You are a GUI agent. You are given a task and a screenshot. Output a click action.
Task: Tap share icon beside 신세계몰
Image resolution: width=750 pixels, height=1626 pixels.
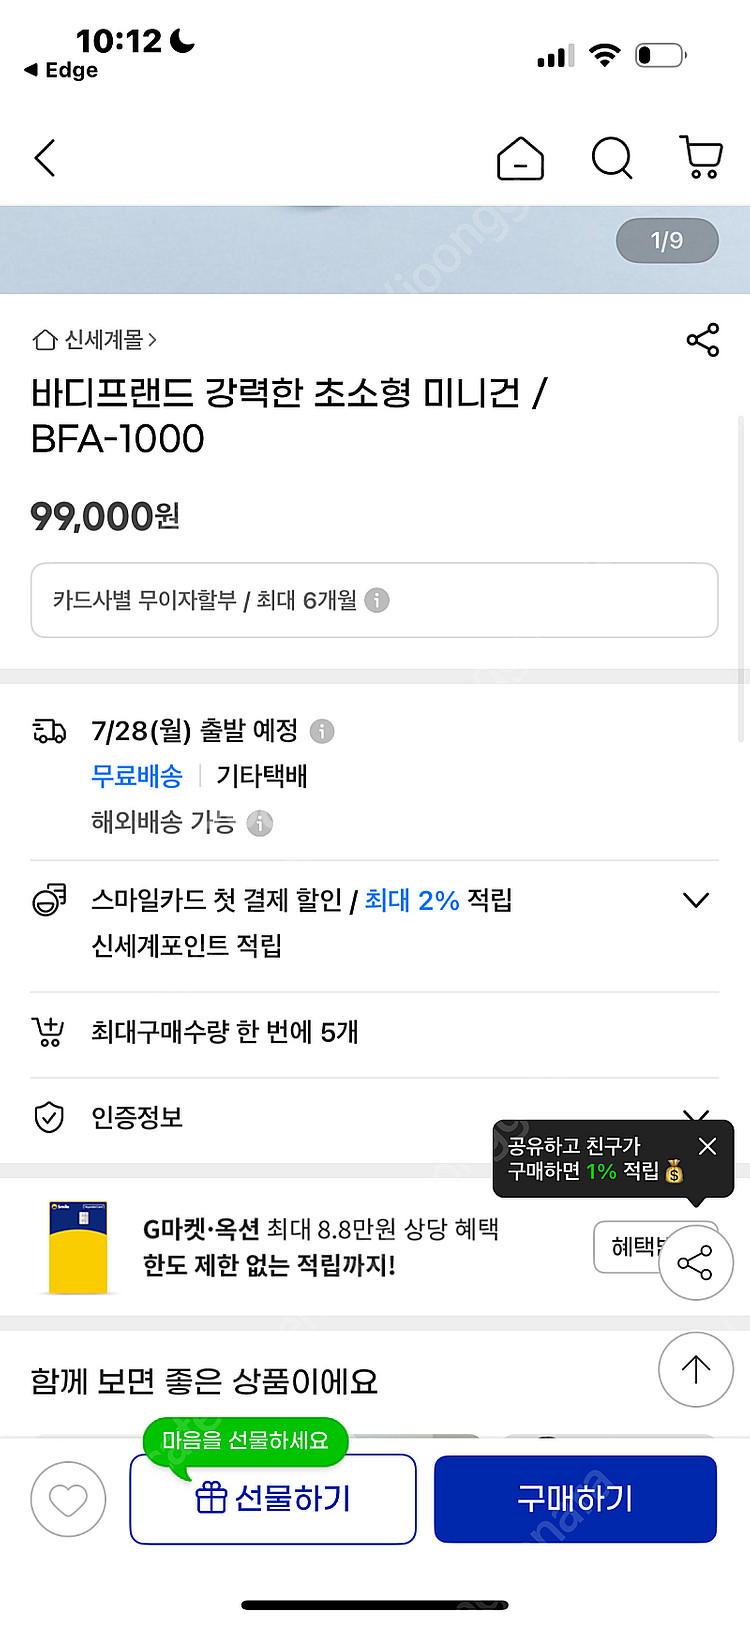pos(703,340)
